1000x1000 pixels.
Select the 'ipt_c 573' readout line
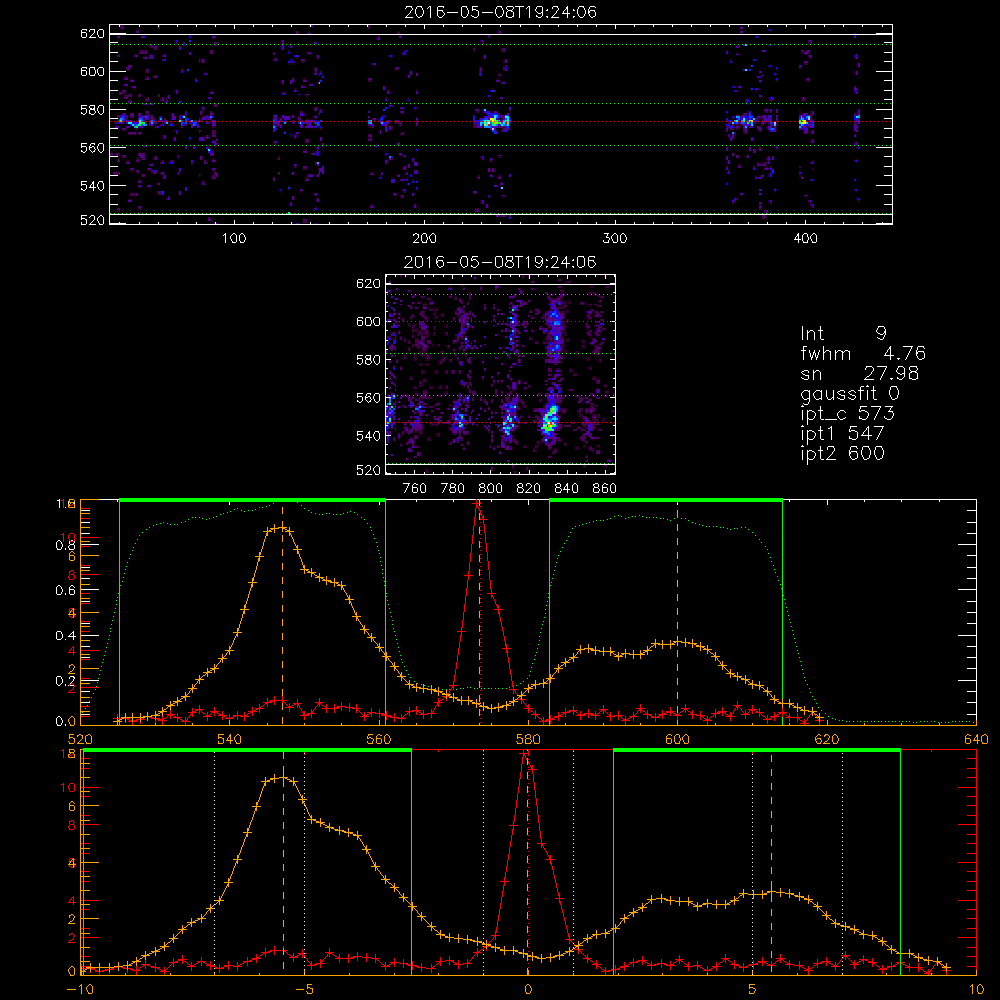(848, 414)
